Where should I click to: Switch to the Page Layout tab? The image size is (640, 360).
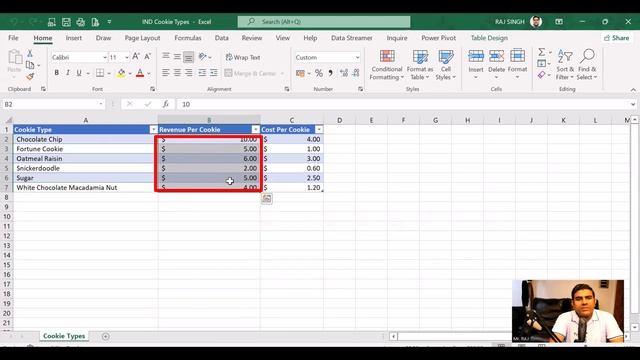142,38
